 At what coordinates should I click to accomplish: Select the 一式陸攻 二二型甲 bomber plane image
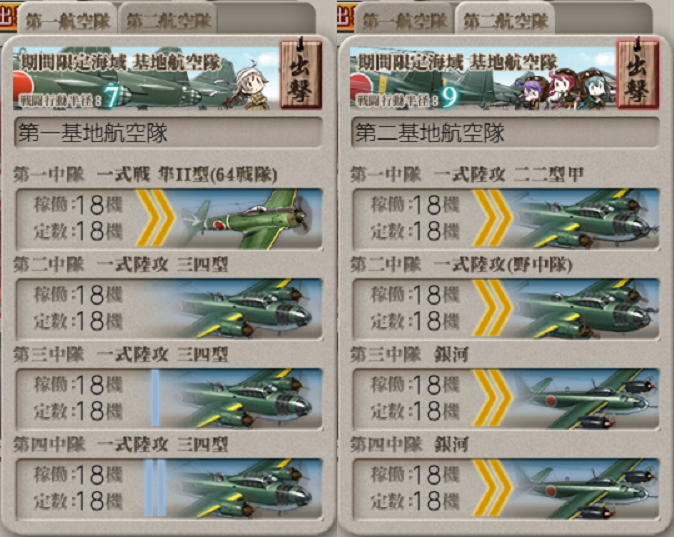(587, 219)
